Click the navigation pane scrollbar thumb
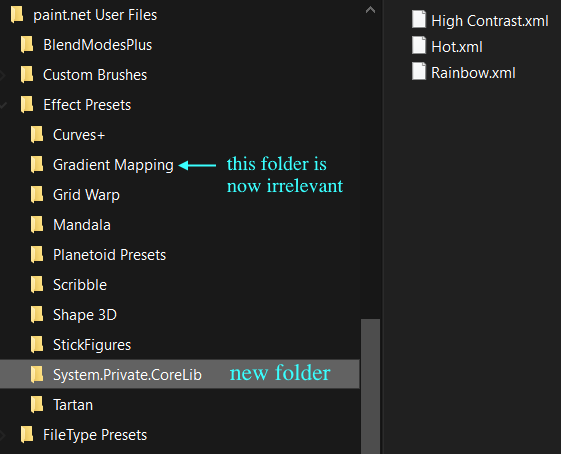 (370, 386)
